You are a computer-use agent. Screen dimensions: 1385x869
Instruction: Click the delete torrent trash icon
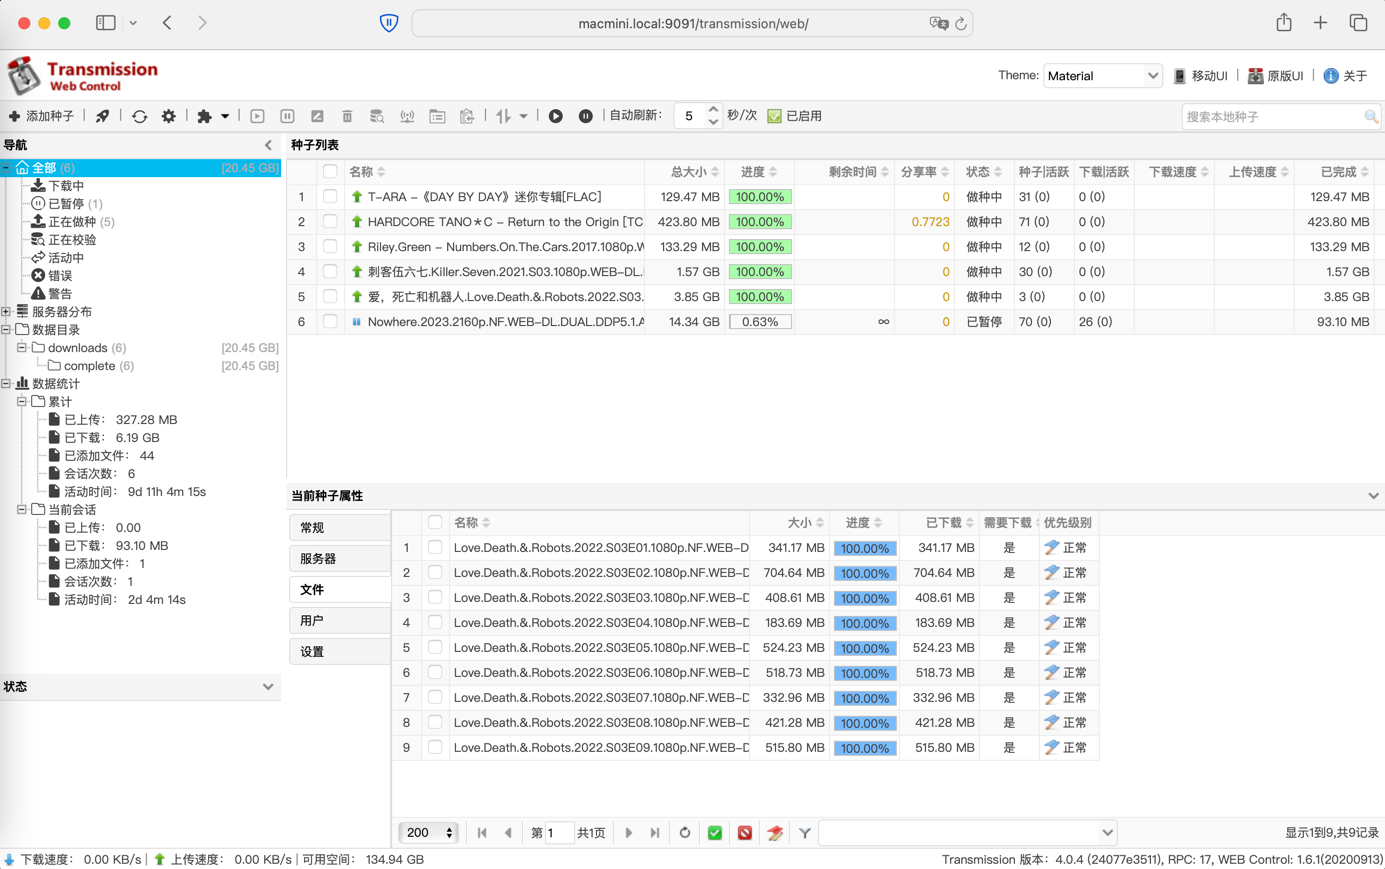tap(347, 116)
